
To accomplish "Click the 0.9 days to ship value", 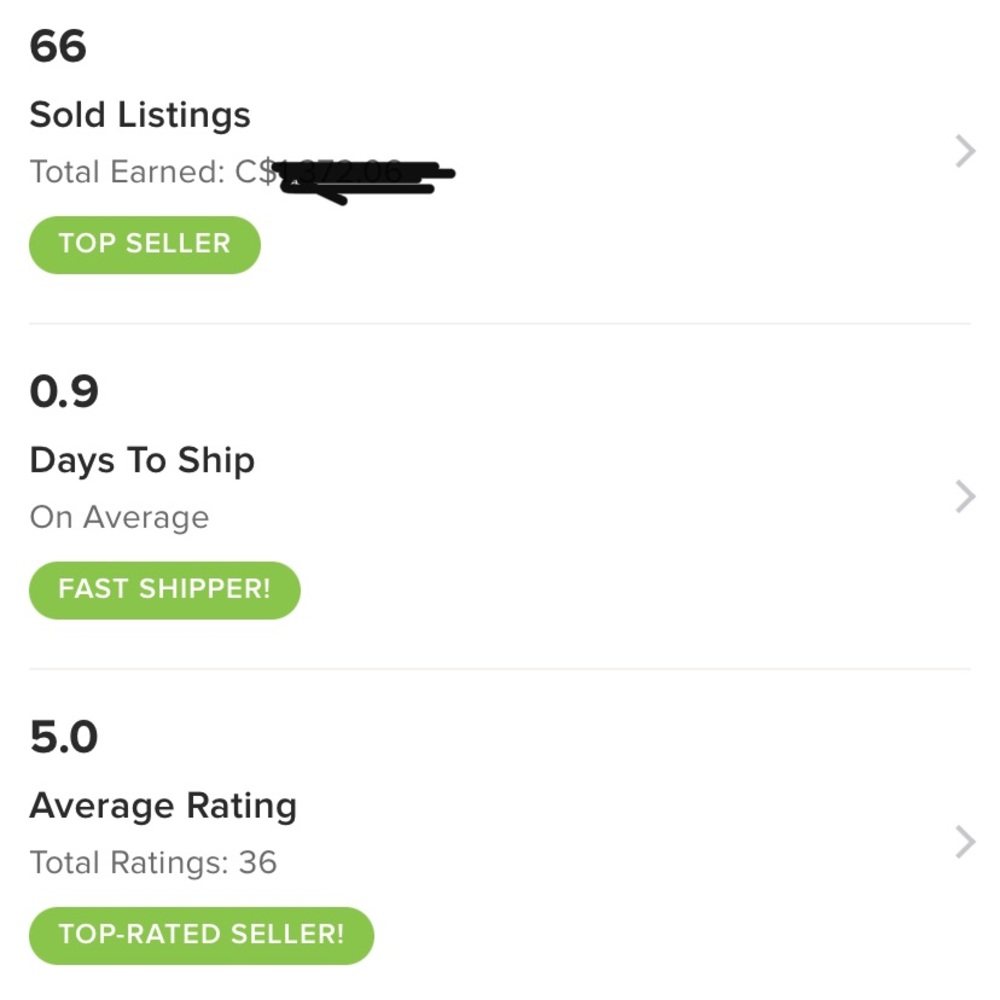I will 63,392.
